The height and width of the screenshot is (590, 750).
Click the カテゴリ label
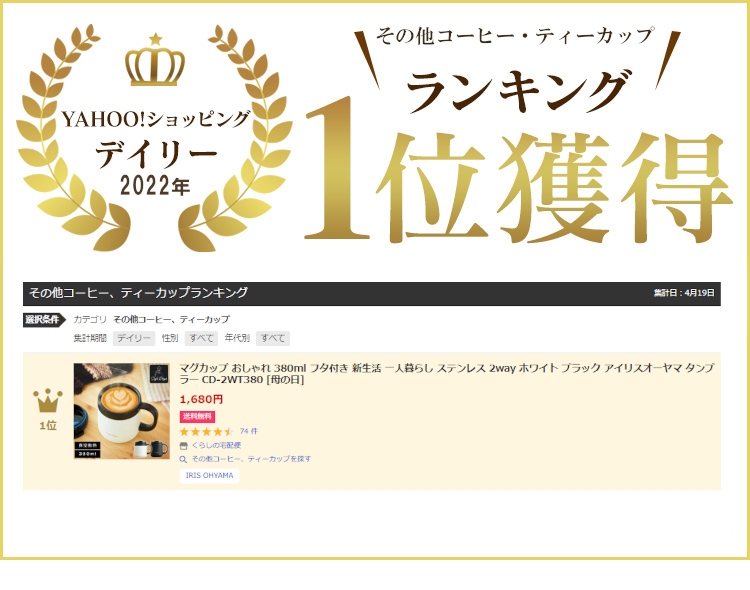[90, 319]
